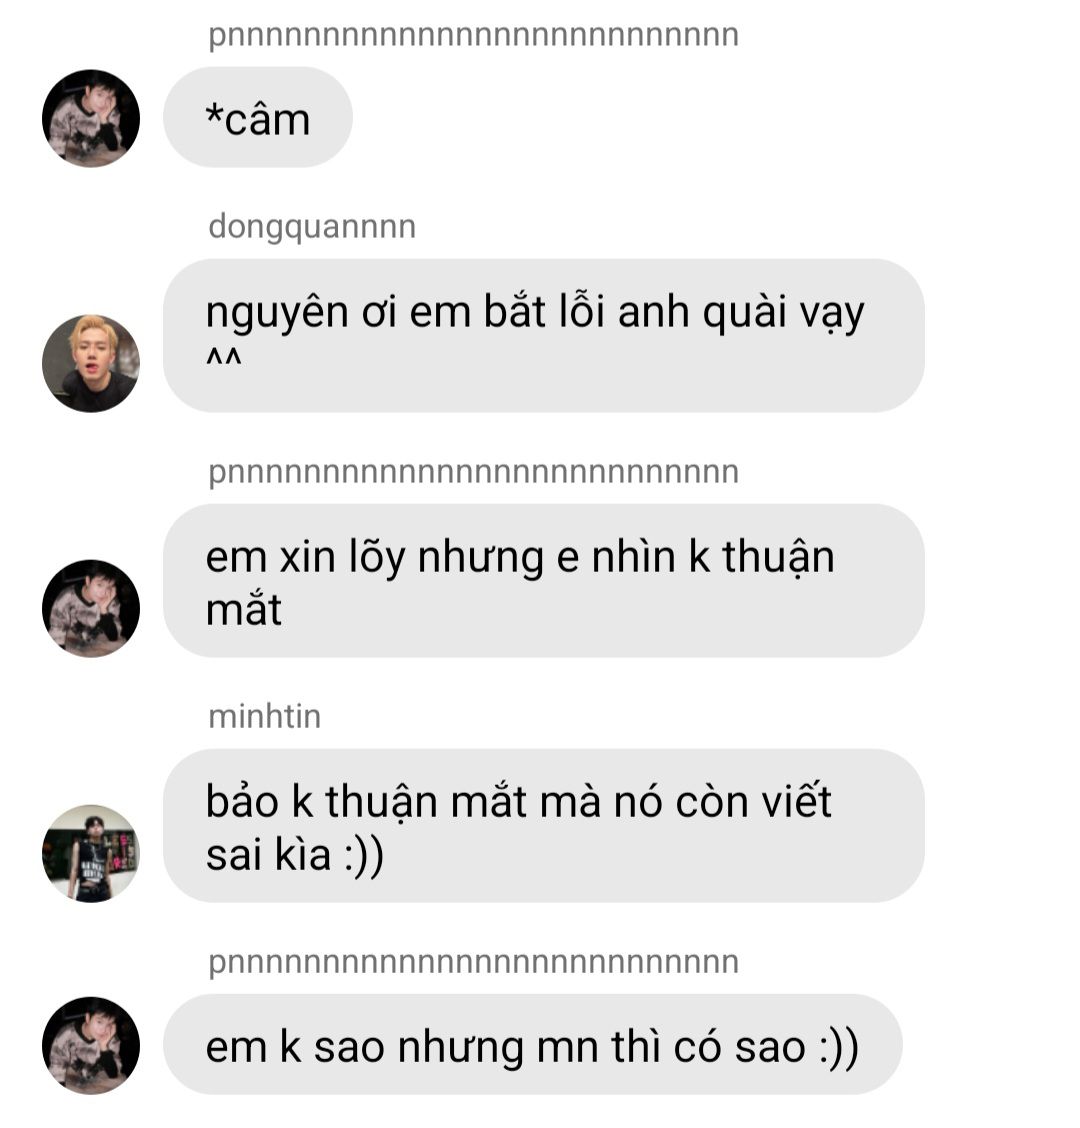Select the 'bảo k thuận mắt' message bubble
The image size is (1080, 1128).
(x=543, y=826)
